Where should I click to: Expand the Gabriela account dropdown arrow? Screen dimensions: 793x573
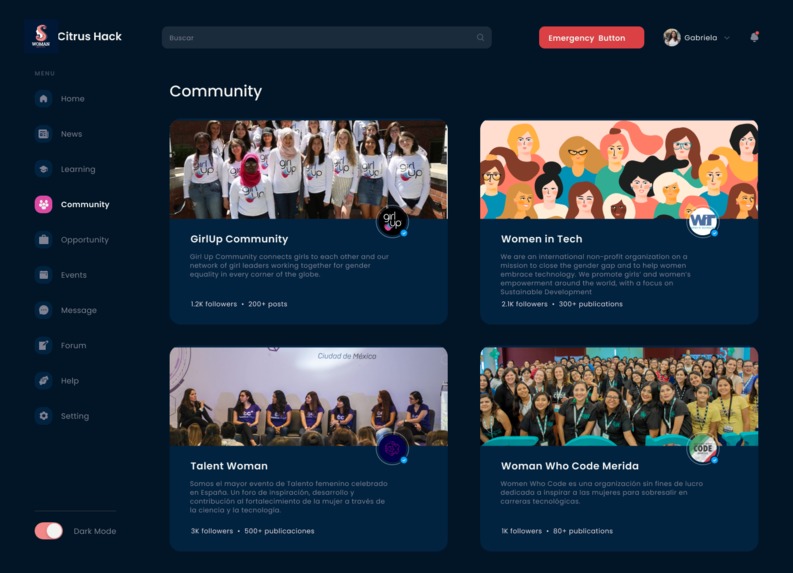727,38
